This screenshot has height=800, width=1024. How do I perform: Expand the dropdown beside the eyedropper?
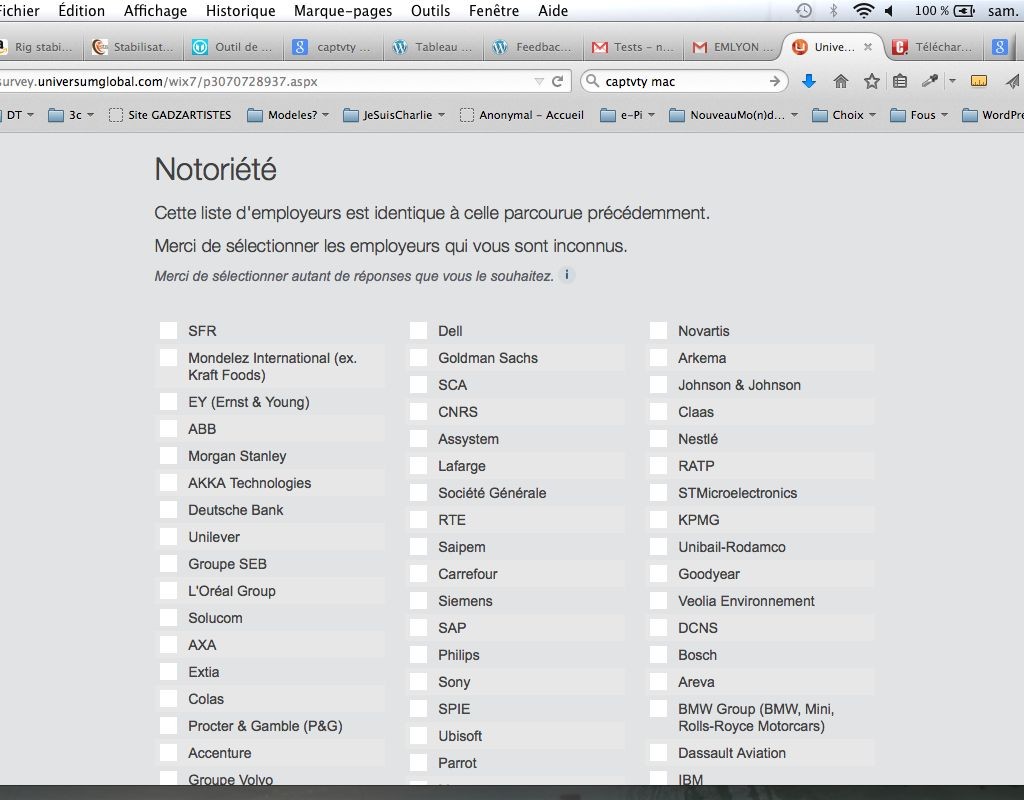[952, 81]
